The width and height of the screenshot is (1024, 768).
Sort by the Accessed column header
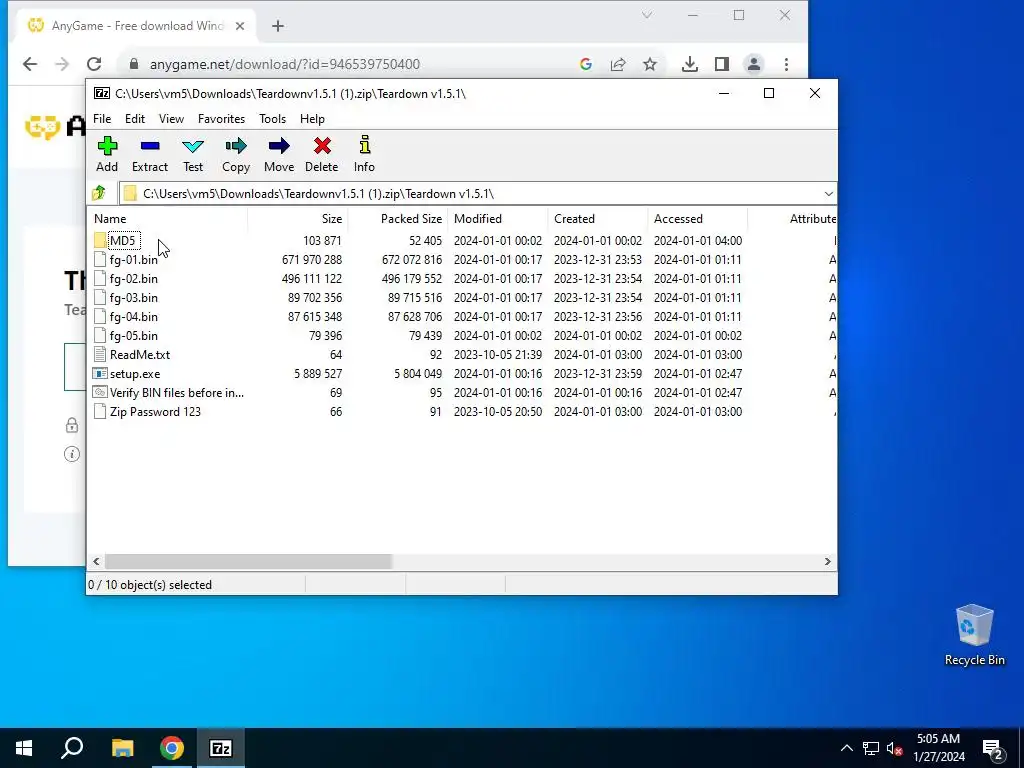point(697,219)
